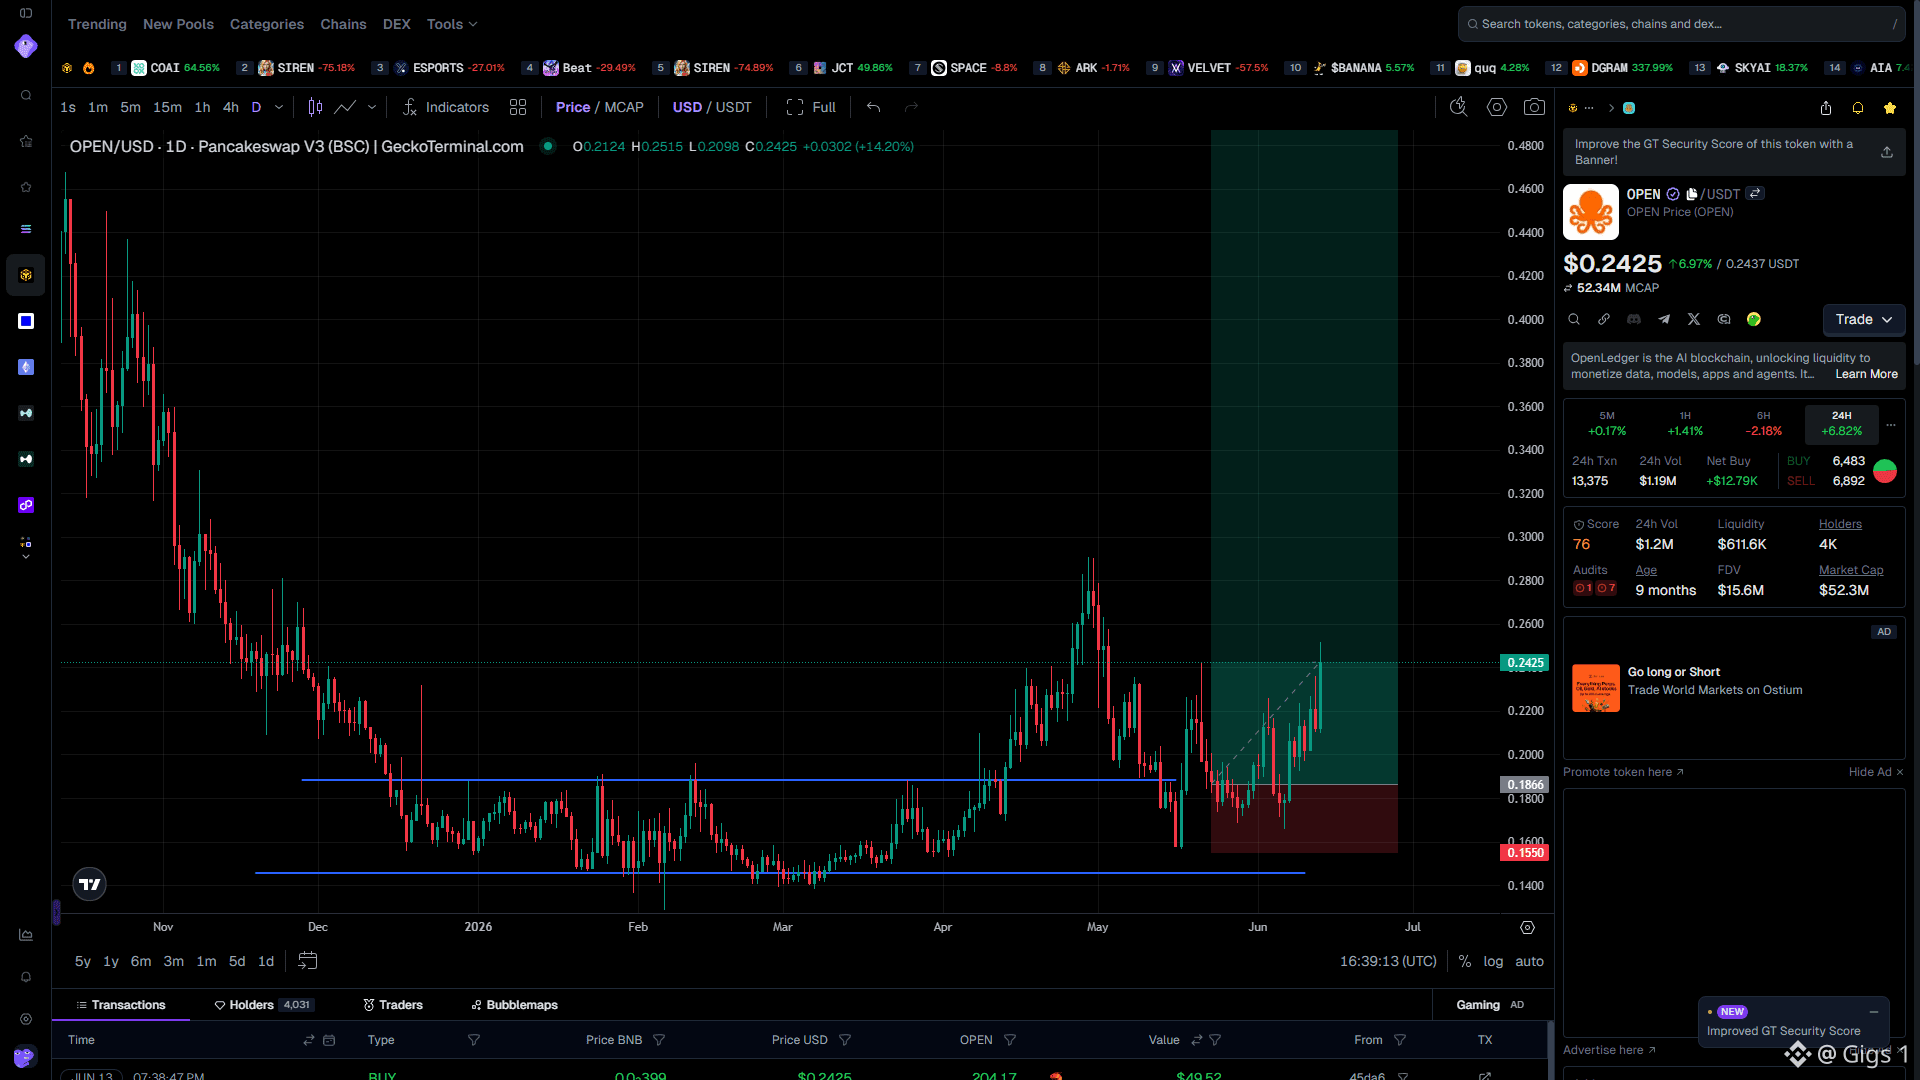Swap OPEN/USDT pair order
The height and width of the screenshot is (1080, 1920).
tap(1755, 194)
